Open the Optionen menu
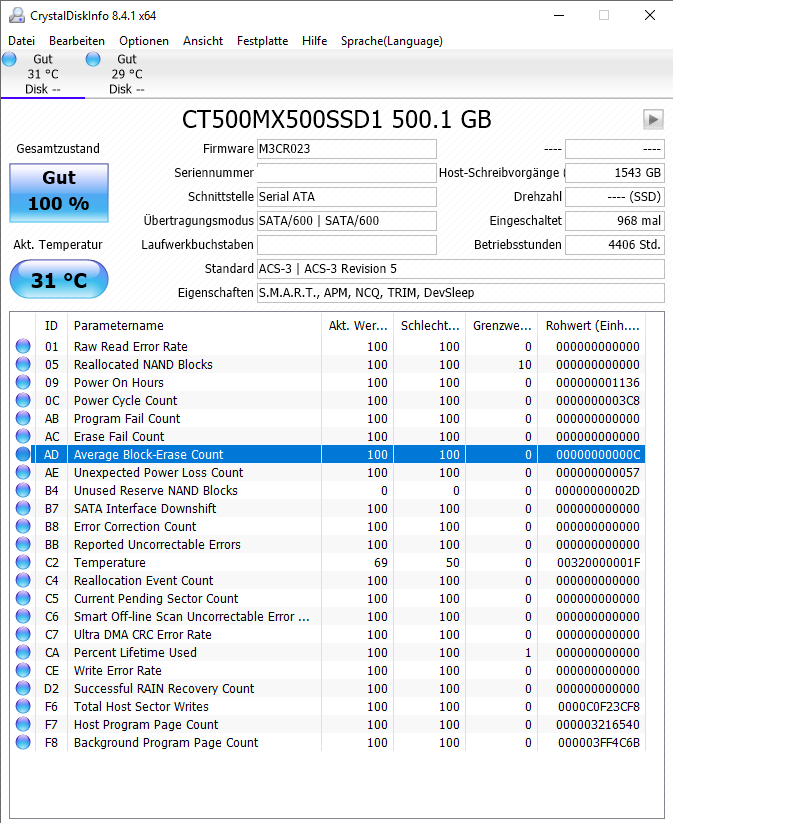Image resolution: width=800 pixels, height=823 pixels. tap(144, 41)
